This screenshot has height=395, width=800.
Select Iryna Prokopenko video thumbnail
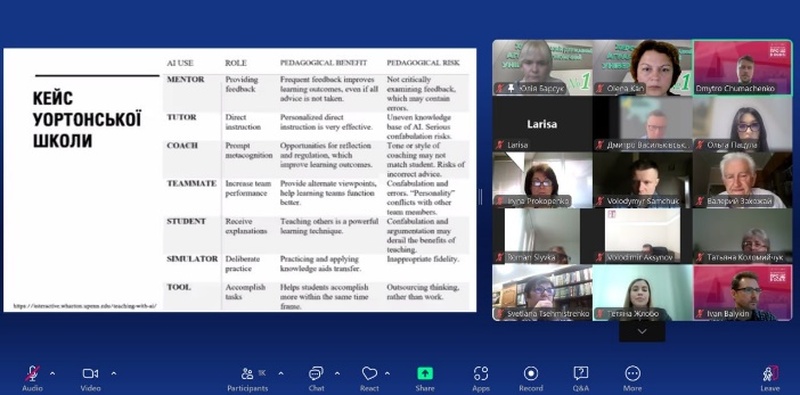click(542, 180)
